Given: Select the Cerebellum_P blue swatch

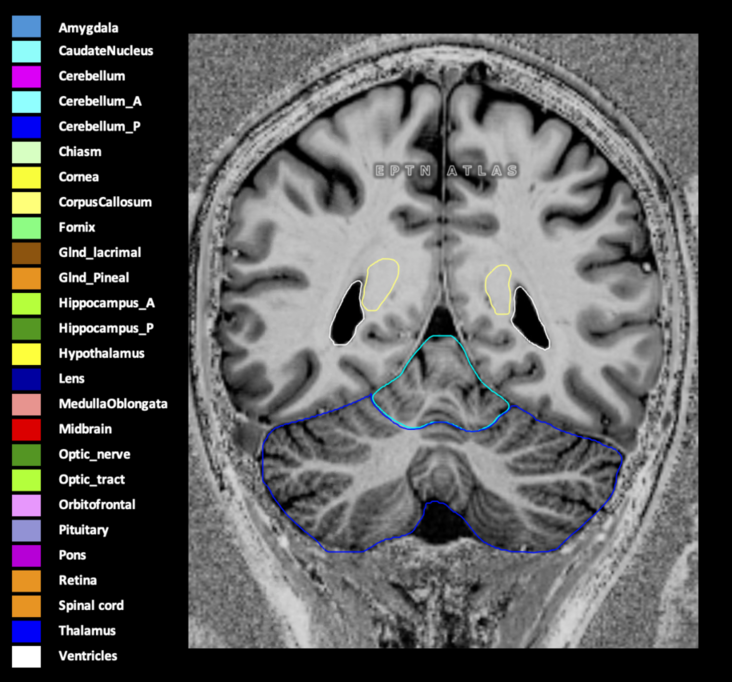Looking at the screenshot, I should click(x=26, y=127).
